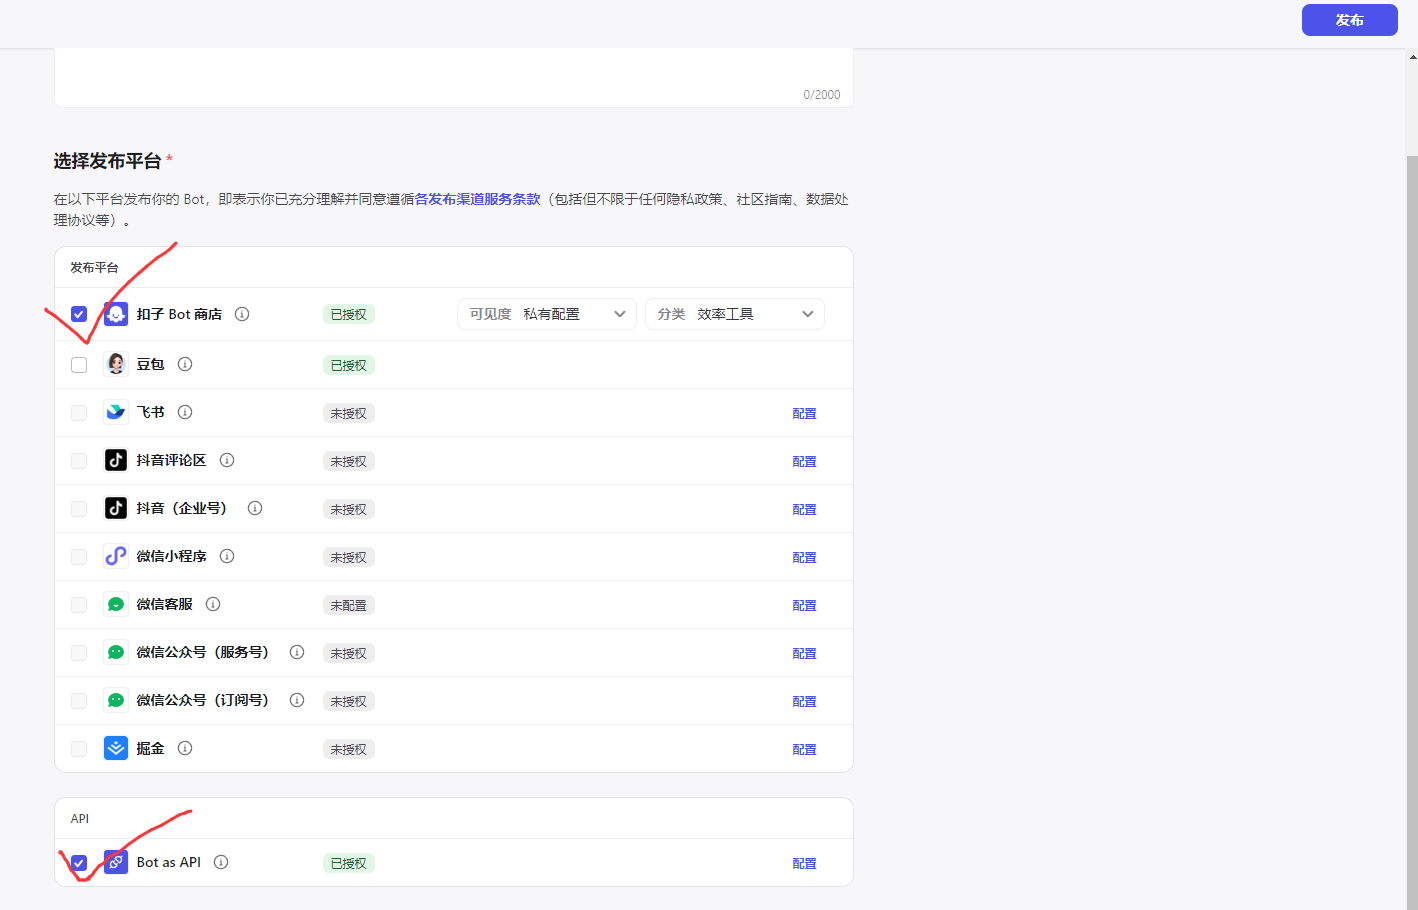Click the 飞书 platform icon
The height and width of the screenshot is (910, 1418).
coord(116,412)
